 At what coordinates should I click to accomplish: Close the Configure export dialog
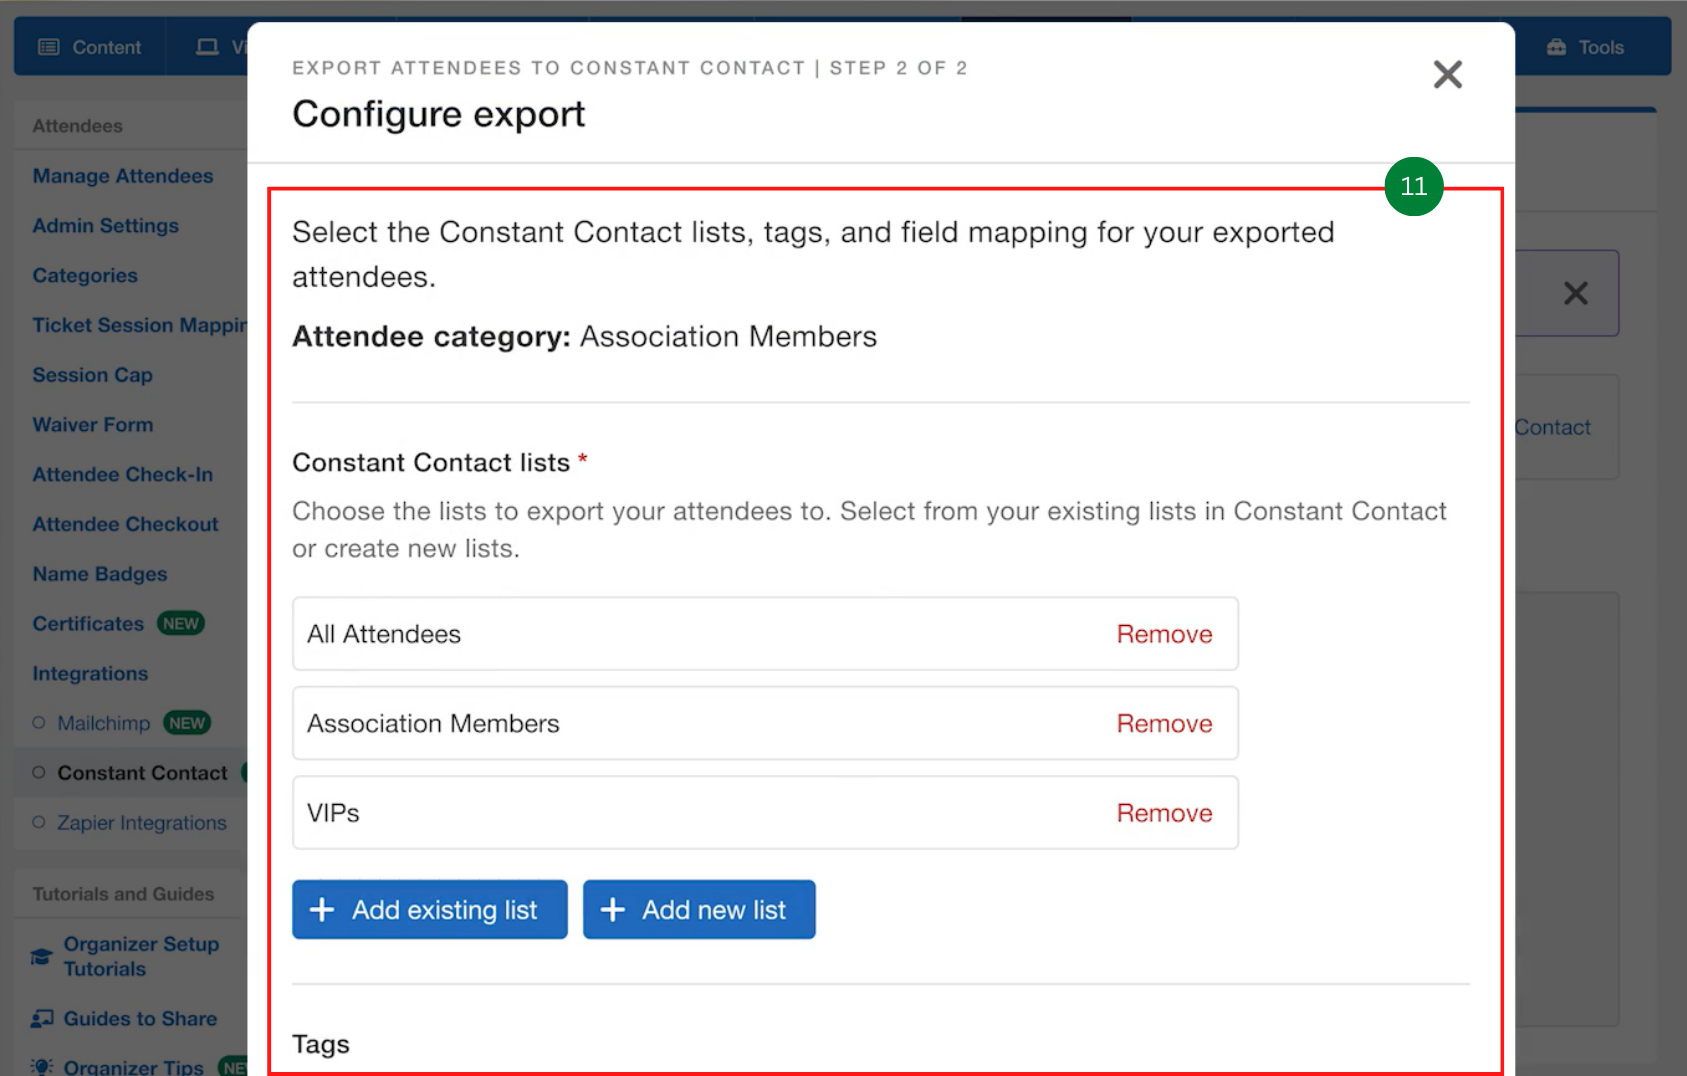pyautogui.click(x=1447, y=74)
